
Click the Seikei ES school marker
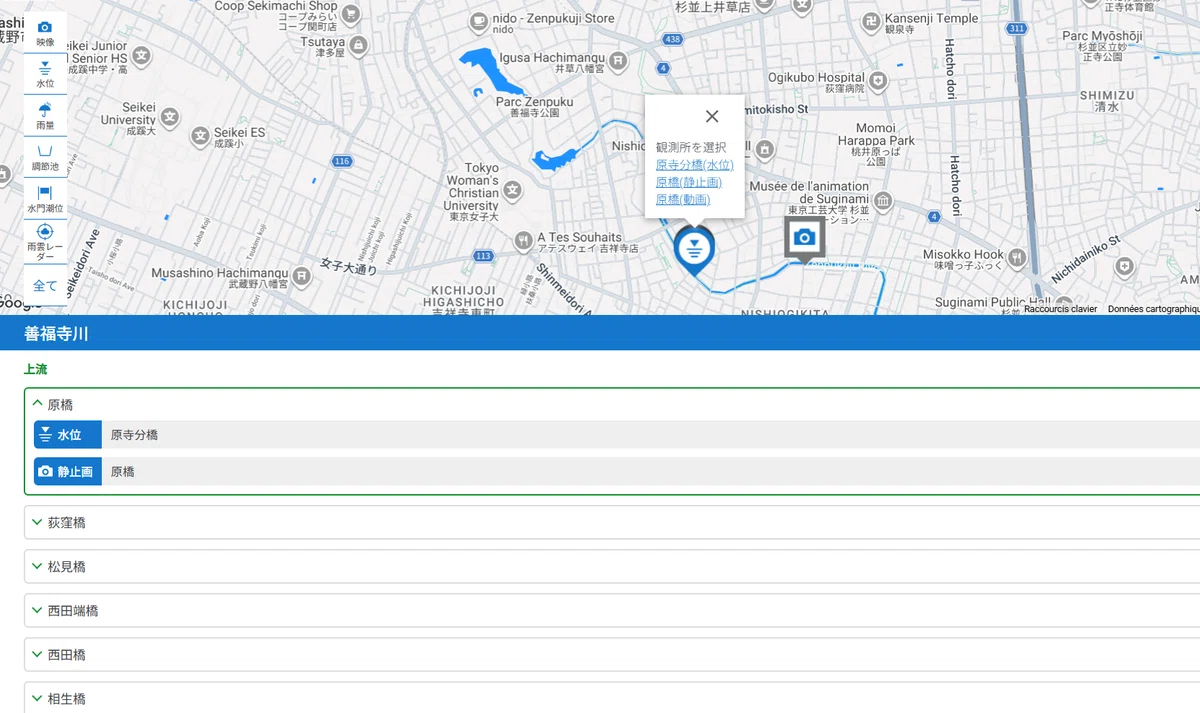(x=200, y=134)
